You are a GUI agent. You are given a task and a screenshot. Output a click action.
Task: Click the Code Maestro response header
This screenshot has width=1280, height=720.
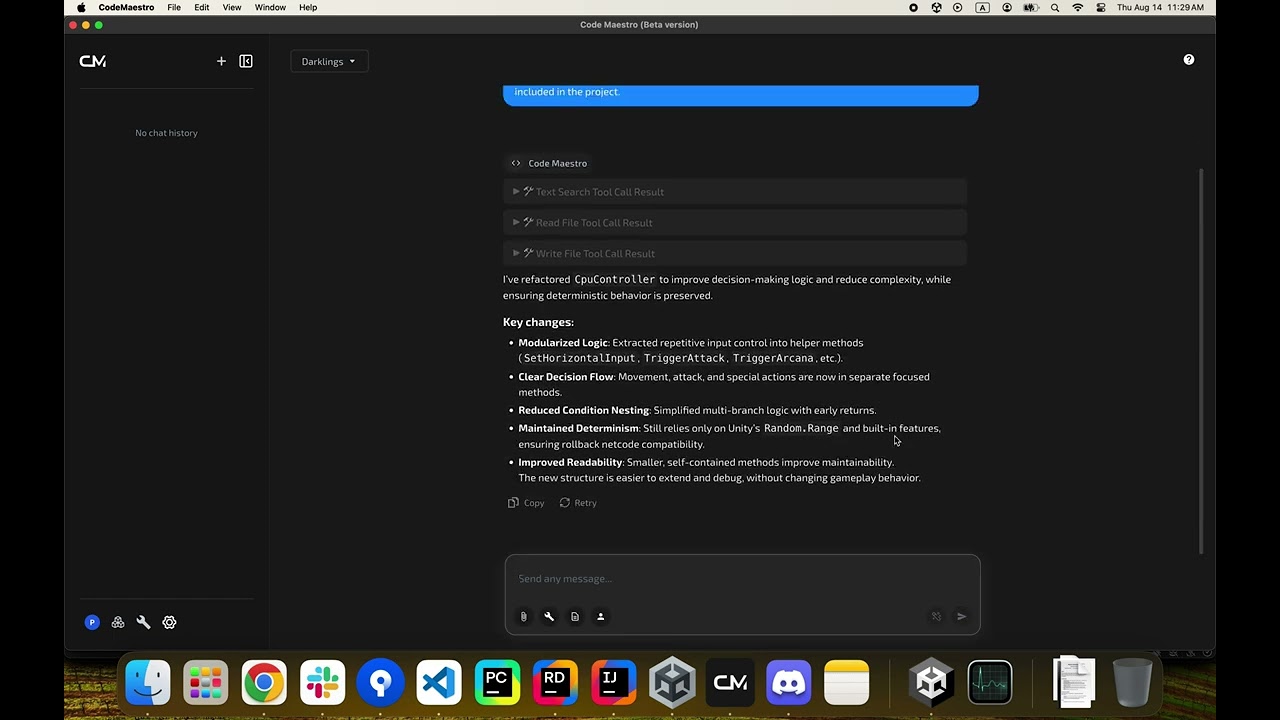(549, 163)
